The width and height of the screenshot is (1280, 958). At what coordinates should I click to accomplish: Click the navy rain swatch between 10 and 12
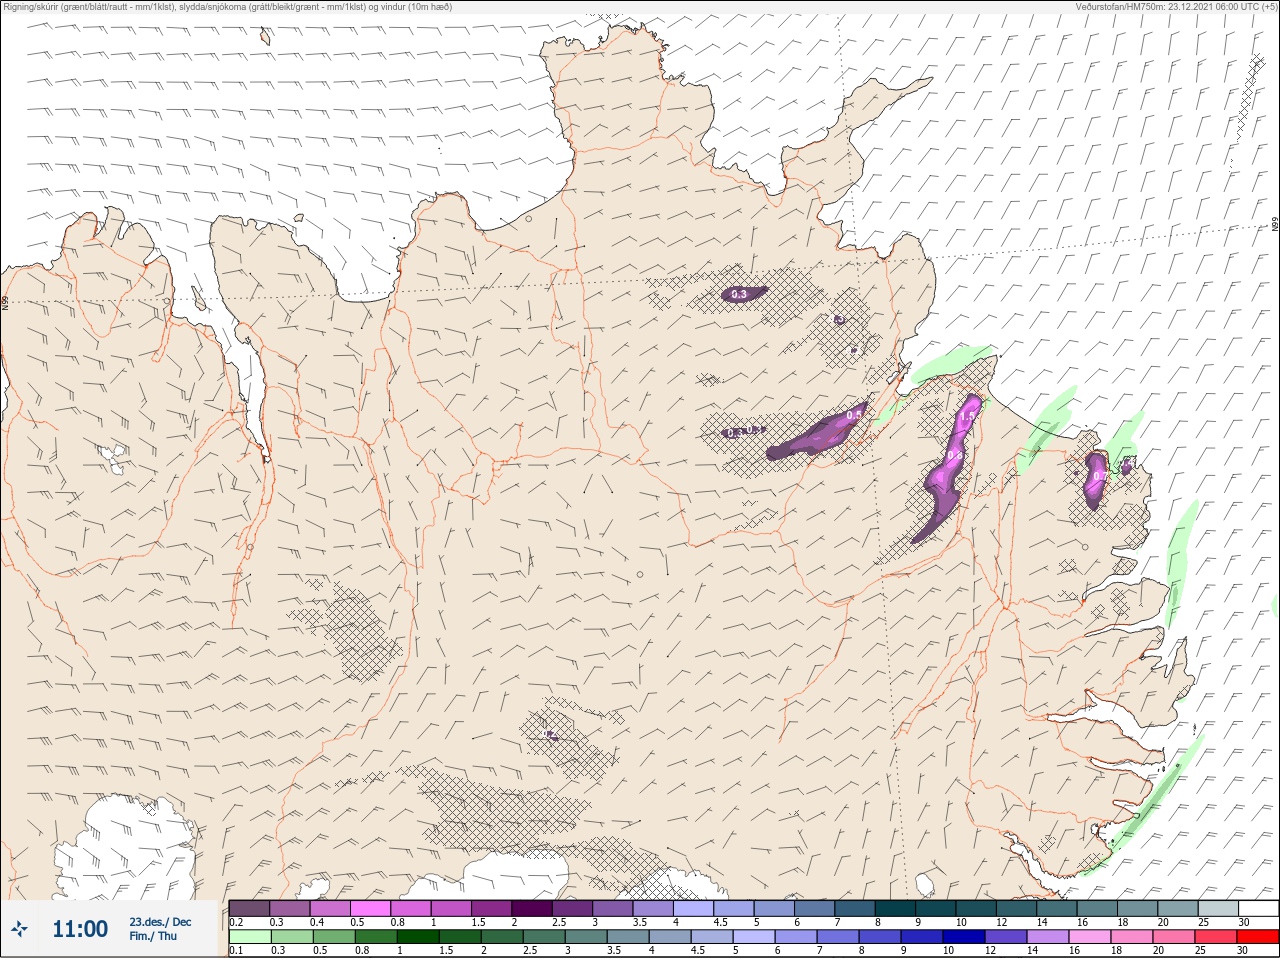pyautogui.click(x=966, y=937)
